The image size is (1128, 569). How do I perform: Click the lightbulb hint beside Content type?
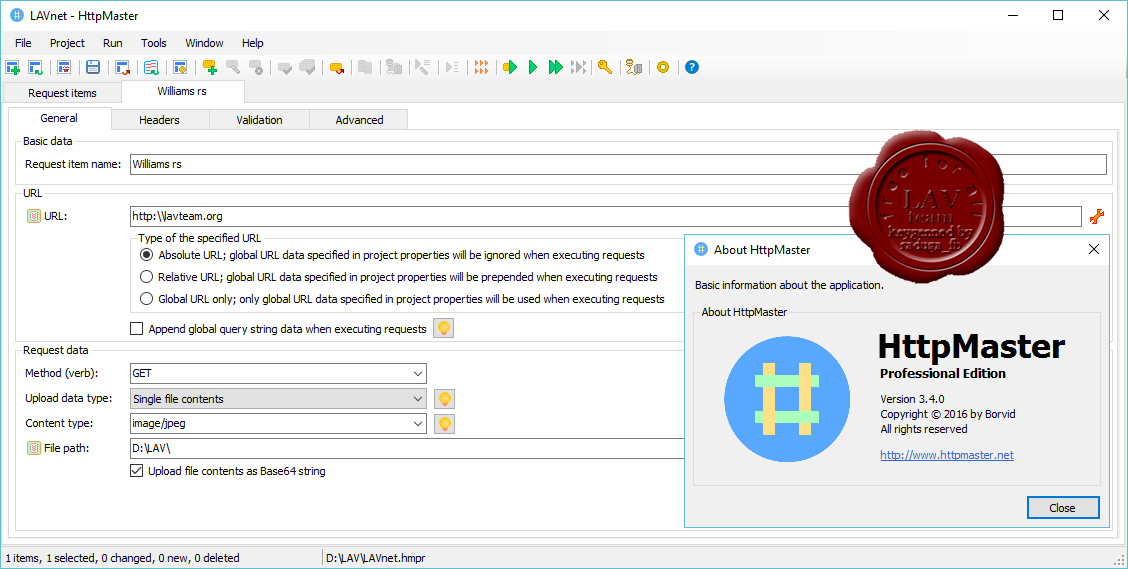click(445, 424)
